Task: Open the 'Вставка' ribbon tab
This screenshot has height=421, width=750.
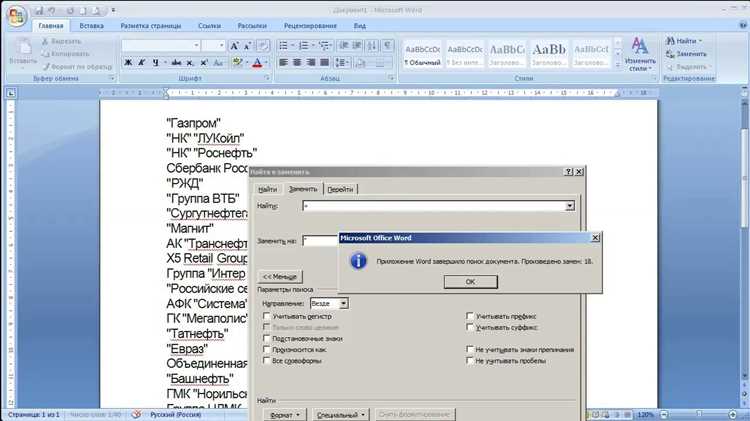Action: pyautogui.click(x=91, y=26)
